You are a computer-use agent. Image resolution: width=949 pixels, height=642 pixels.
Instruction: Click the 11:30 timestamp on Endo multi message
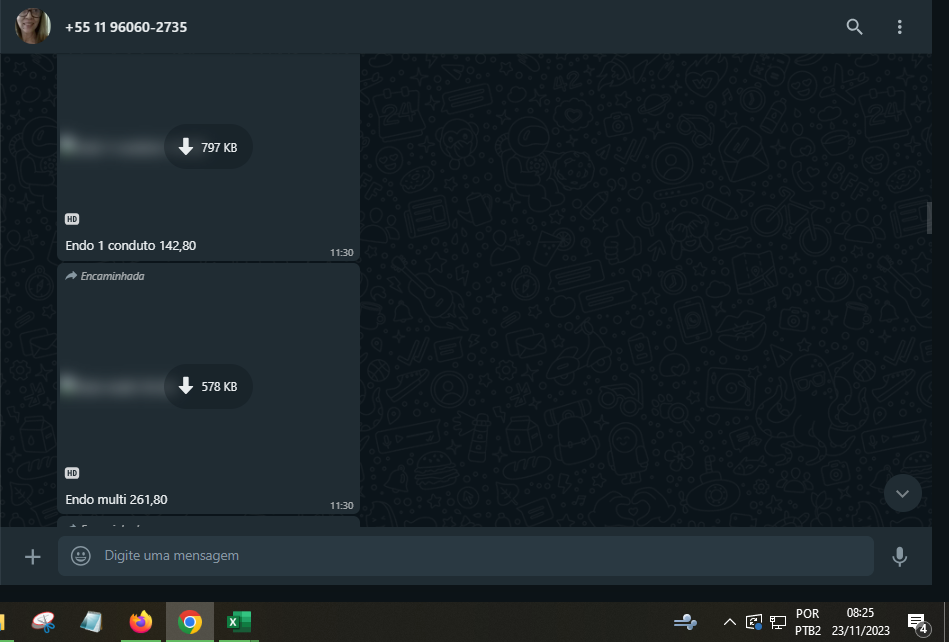[341, 506]
